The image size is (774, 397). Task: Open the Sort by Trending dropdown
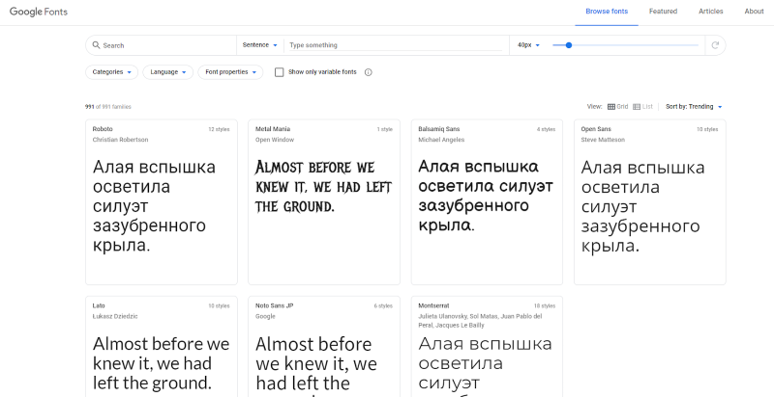click(x=694, y=107)
